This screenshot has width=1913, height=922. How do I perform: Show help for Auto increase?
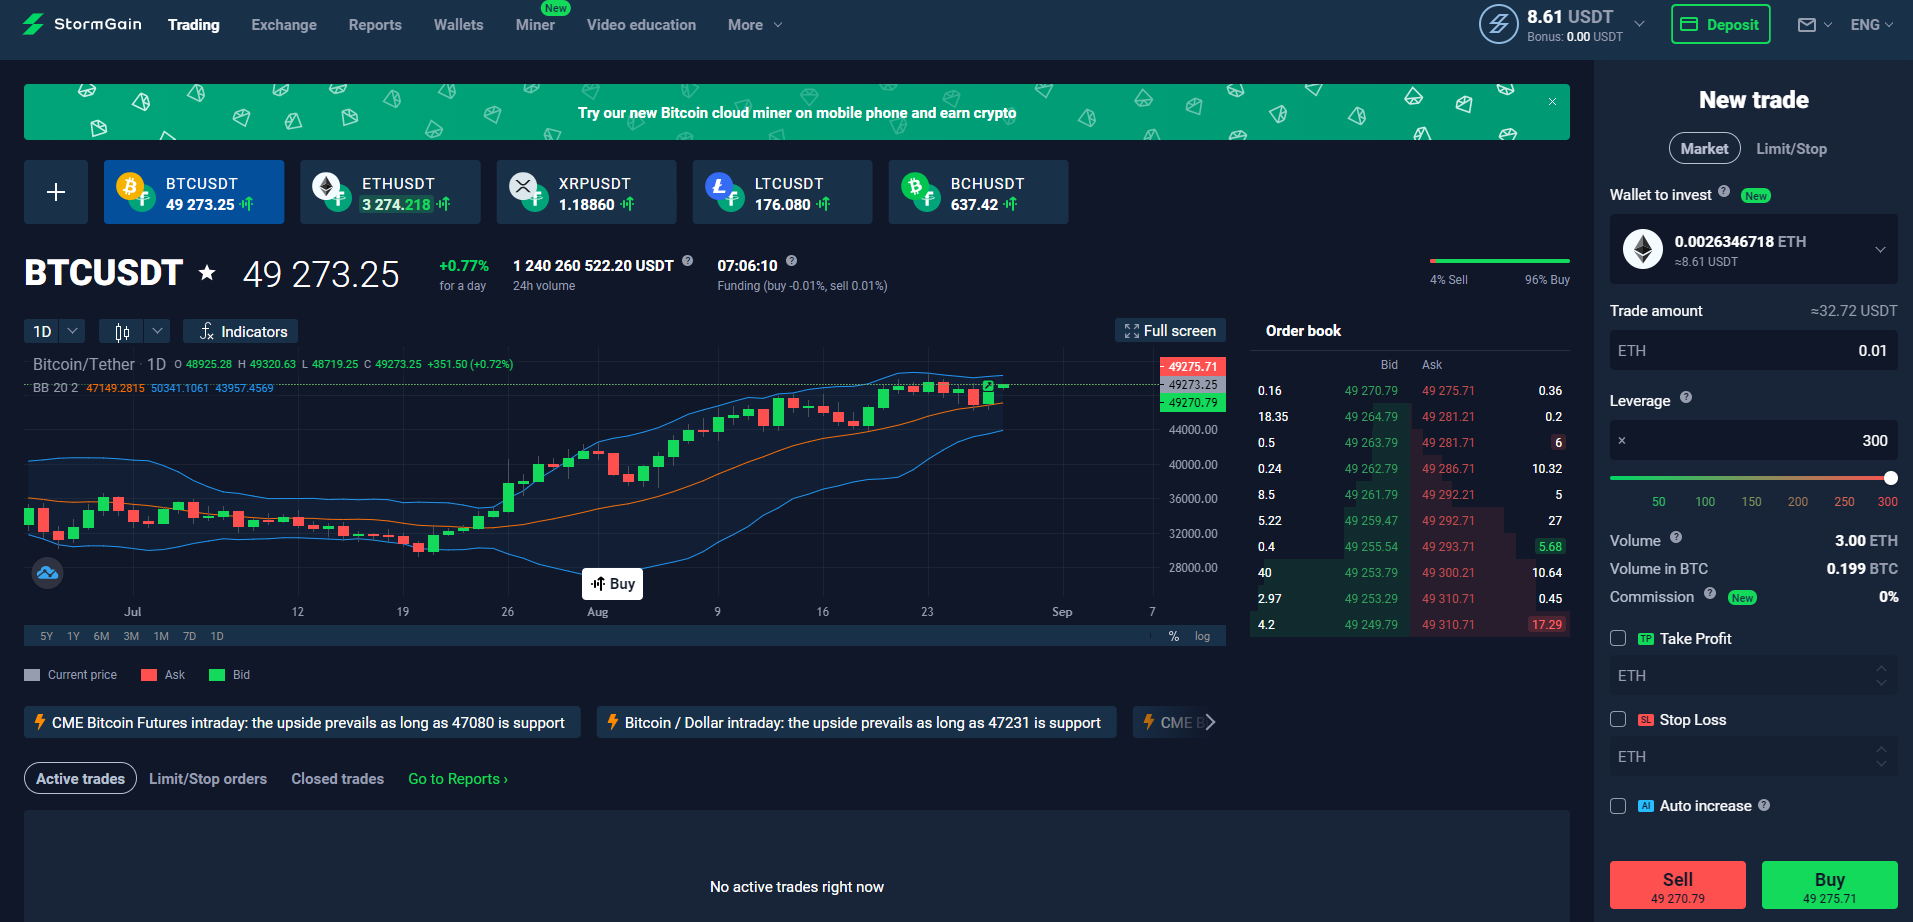1764,805
